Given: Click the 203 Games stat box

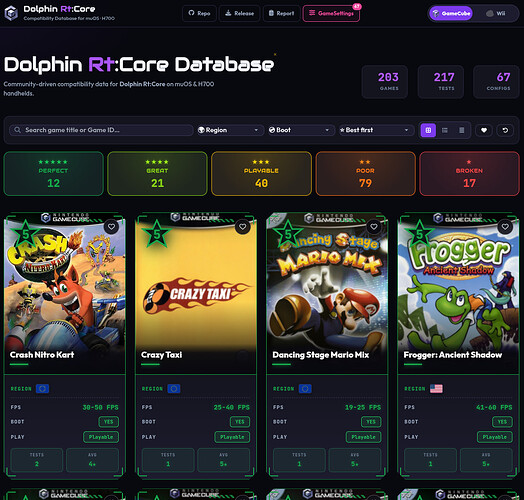Looking at the screenshot, I should (385, 82).
